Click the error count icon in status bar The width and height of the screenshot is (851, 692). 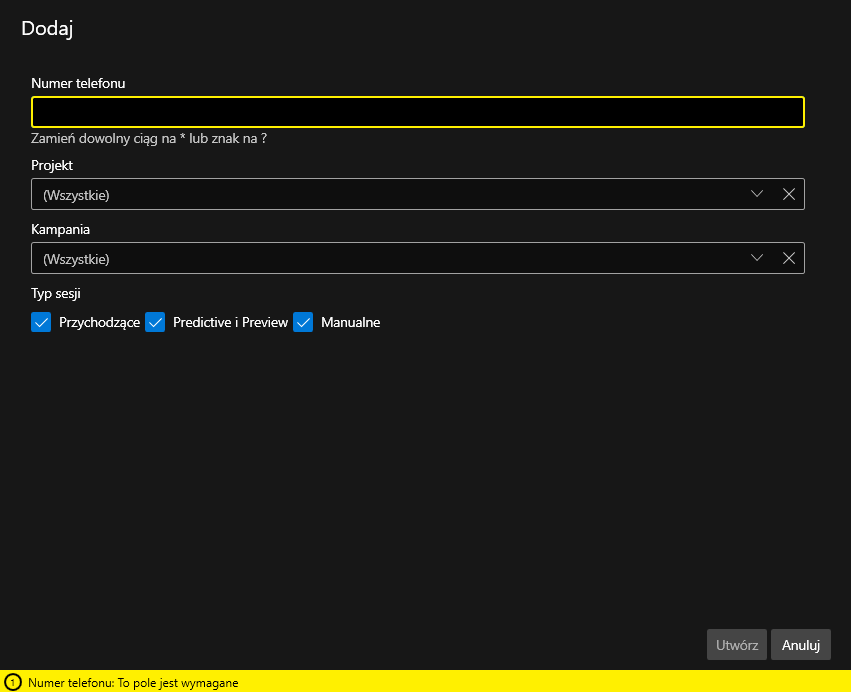tap(13, 682)
